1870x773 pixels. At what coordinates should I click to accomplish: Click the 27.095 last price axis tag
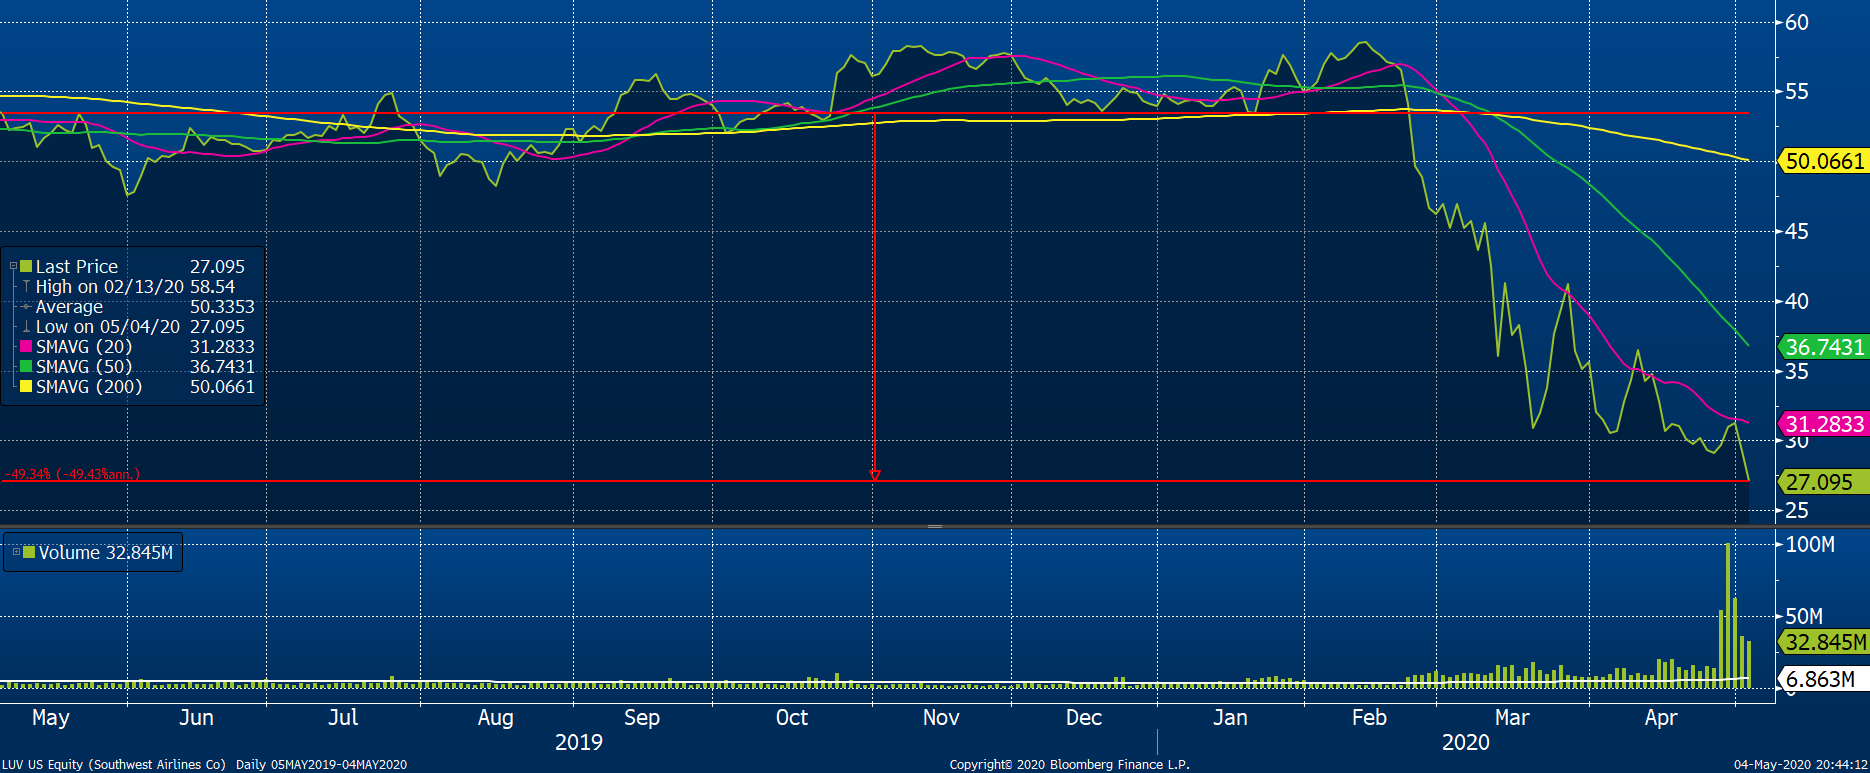pos(1823,482)
